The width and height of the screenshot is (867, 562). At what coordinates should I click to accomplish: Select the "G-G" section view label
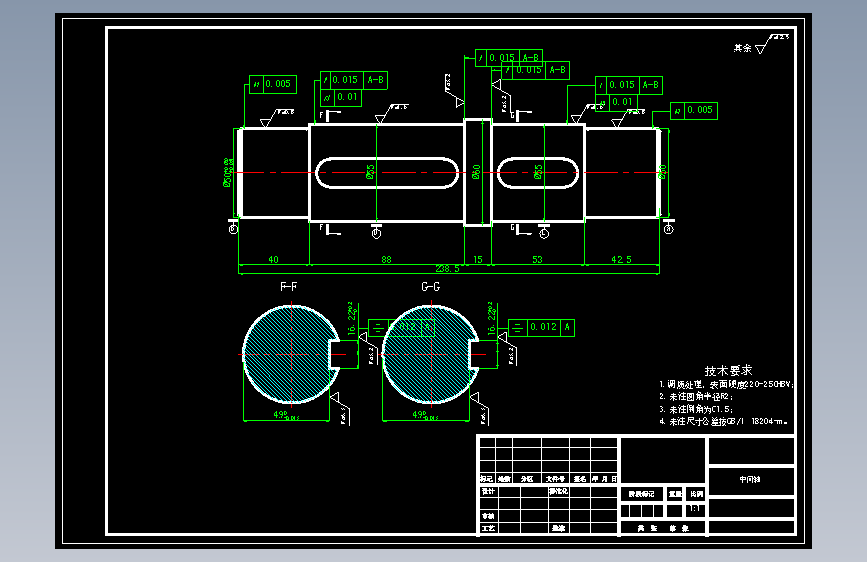click(431, 287)
